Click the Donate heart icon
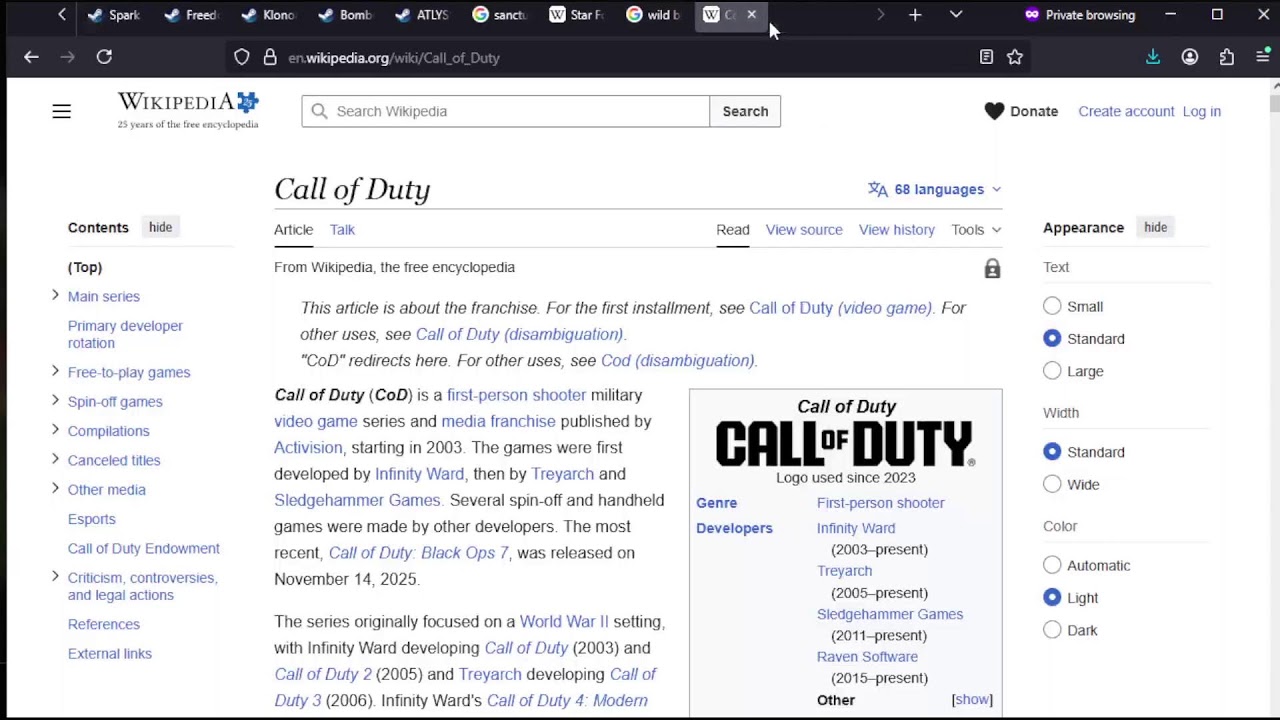 tap(994, 111)
